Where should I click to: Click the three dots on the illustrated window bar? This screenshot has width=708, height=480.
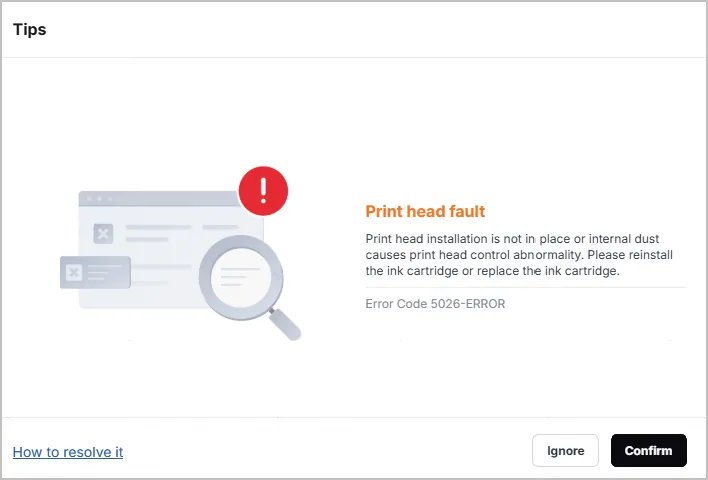(x=99, y=199)
